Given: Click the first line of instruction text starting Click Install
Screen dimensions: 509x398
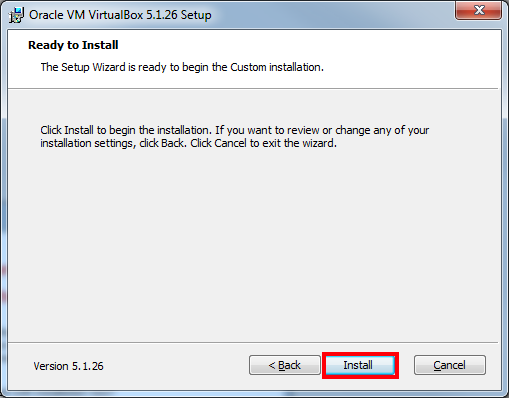Looking at the screenshot, I should click(235, 130).
